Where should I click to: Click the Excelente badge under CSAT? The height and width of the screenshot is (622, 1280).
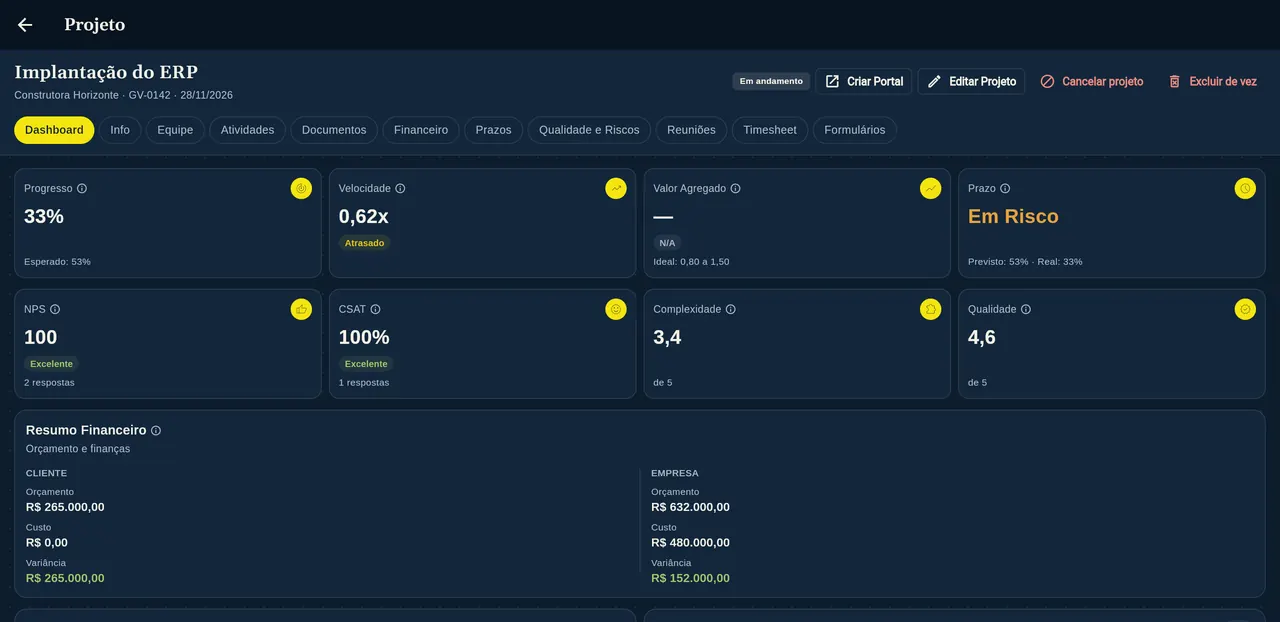366,364
